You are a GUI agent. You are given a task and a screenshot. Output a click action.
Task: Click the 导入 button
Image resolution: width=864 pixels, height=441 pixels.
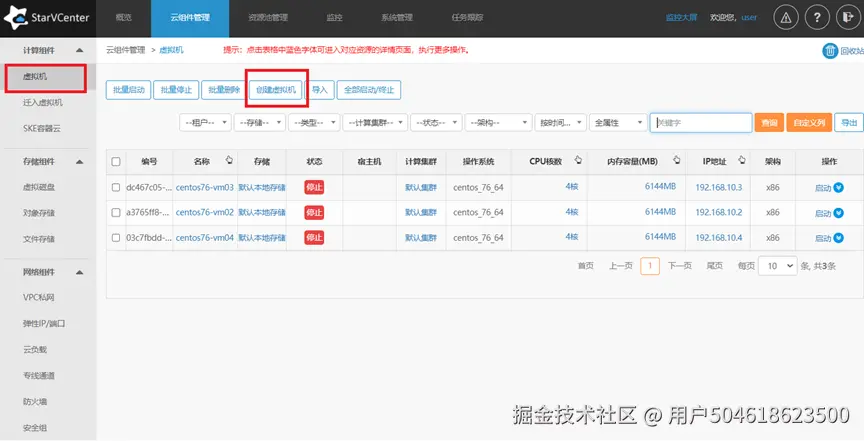(x=320, y=90)
